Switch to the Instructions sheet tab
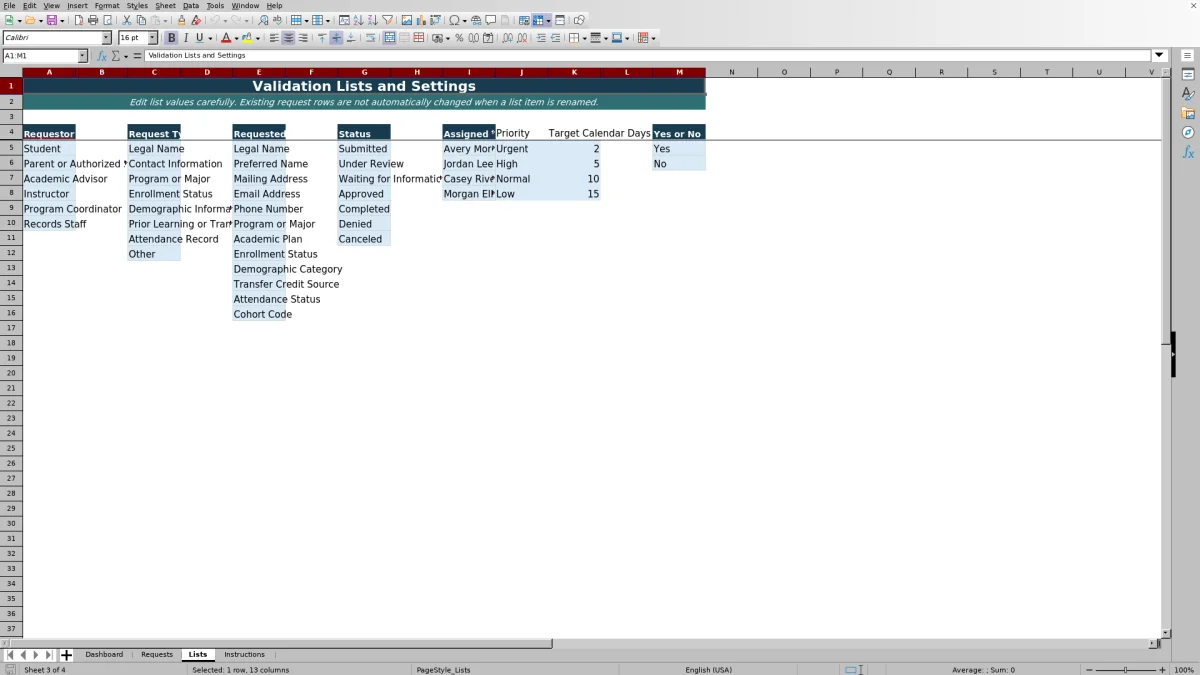The image size is (1200, 675). click(244, 655)
